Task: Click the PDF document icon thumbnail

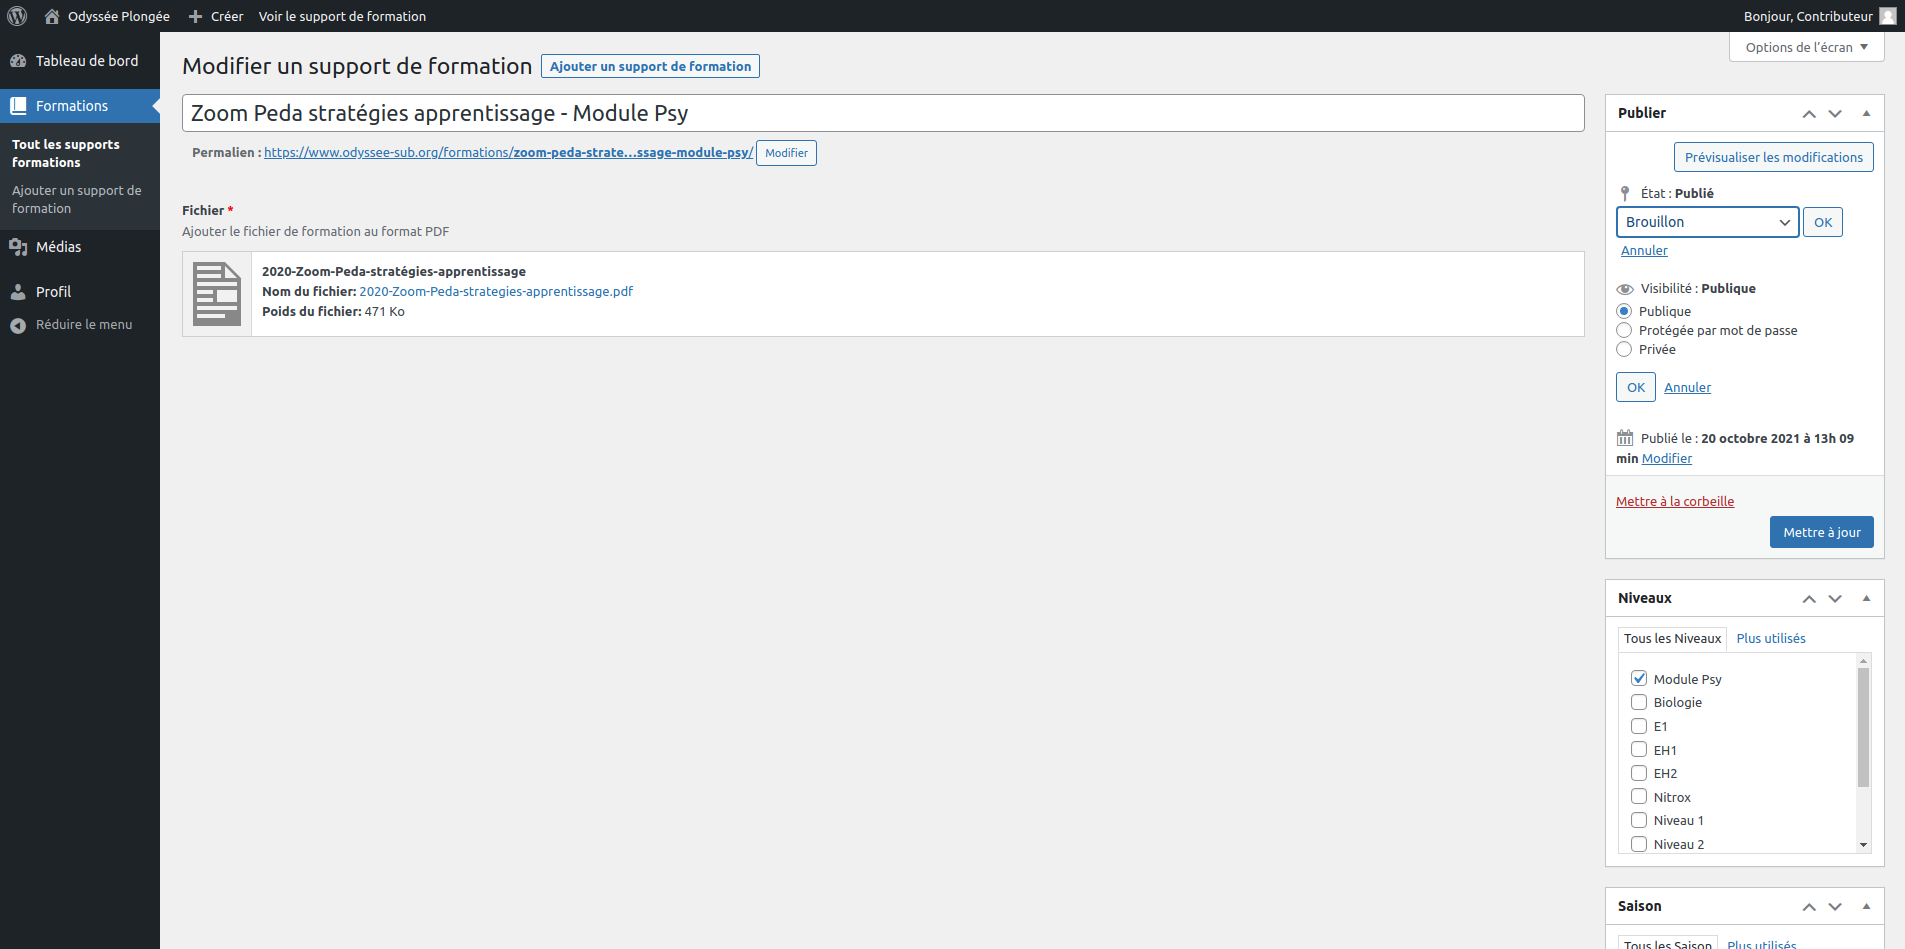Action: click(217, 294)
